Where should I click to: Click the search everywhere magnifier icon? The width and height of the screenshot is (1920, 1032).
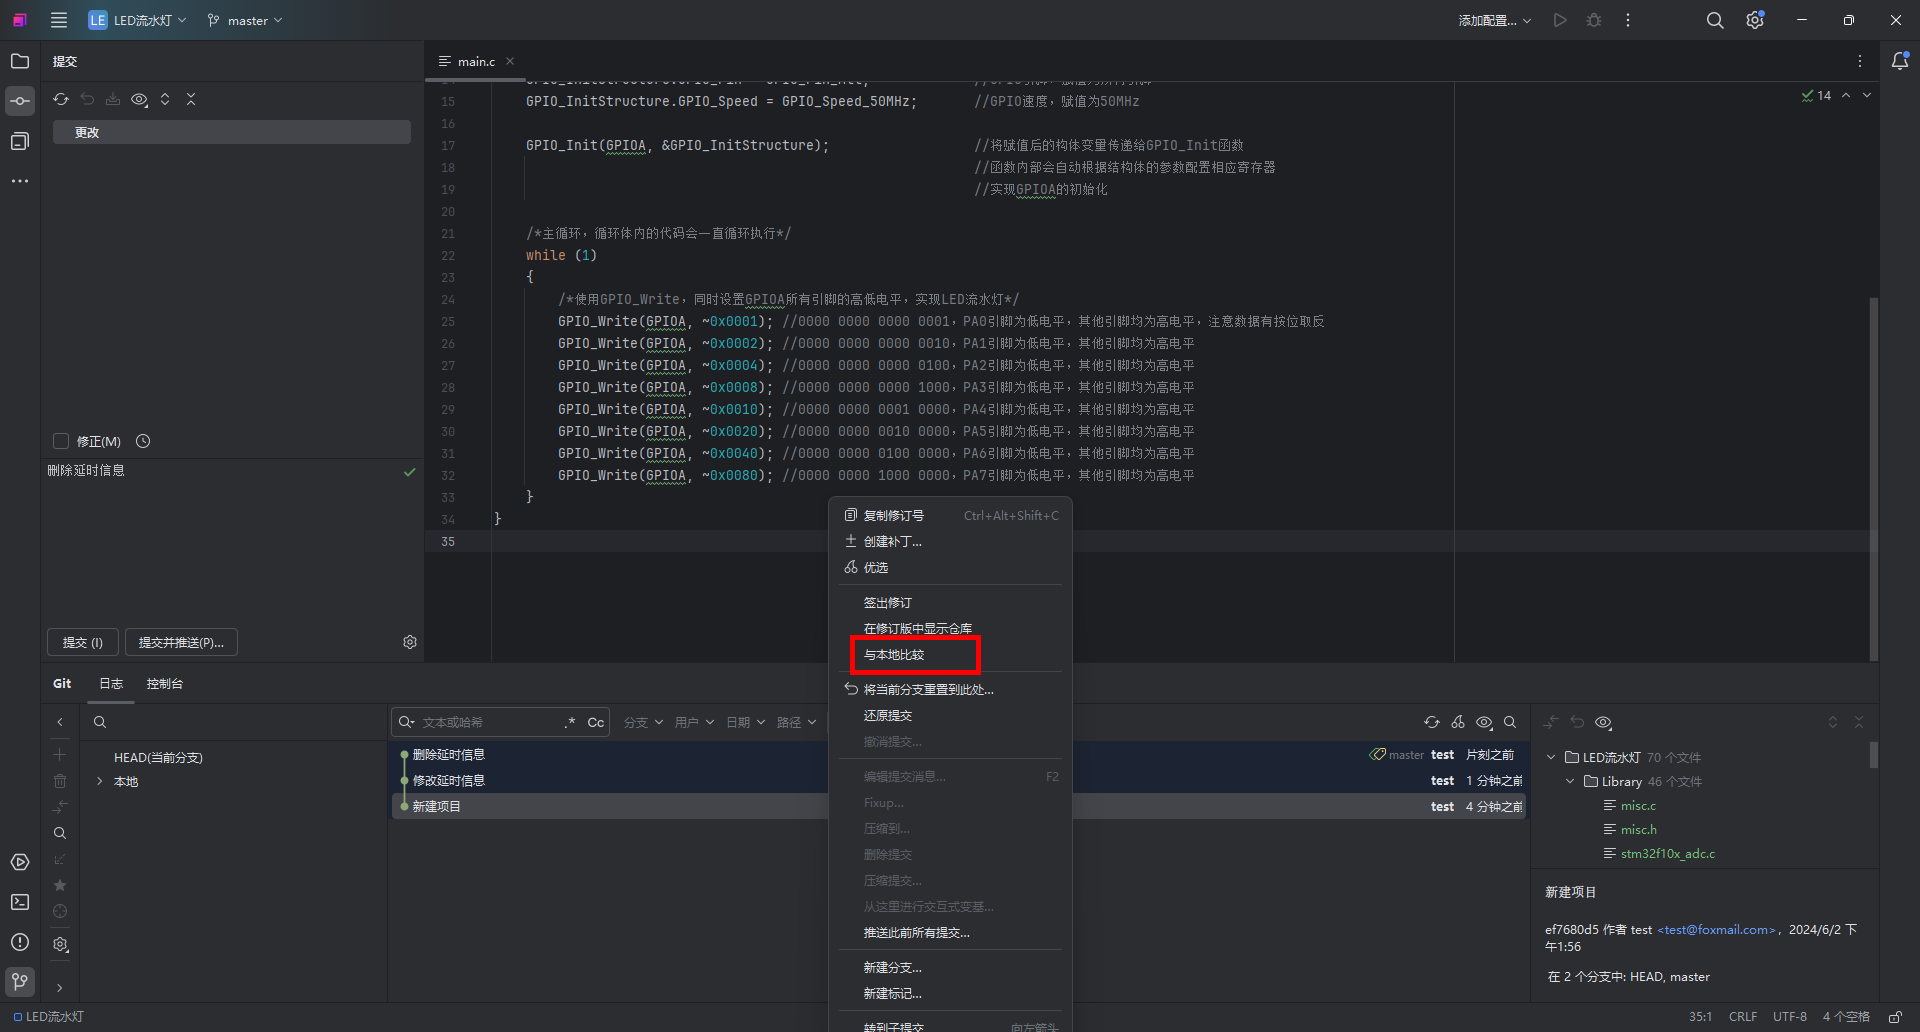(x=1714, y=20)
